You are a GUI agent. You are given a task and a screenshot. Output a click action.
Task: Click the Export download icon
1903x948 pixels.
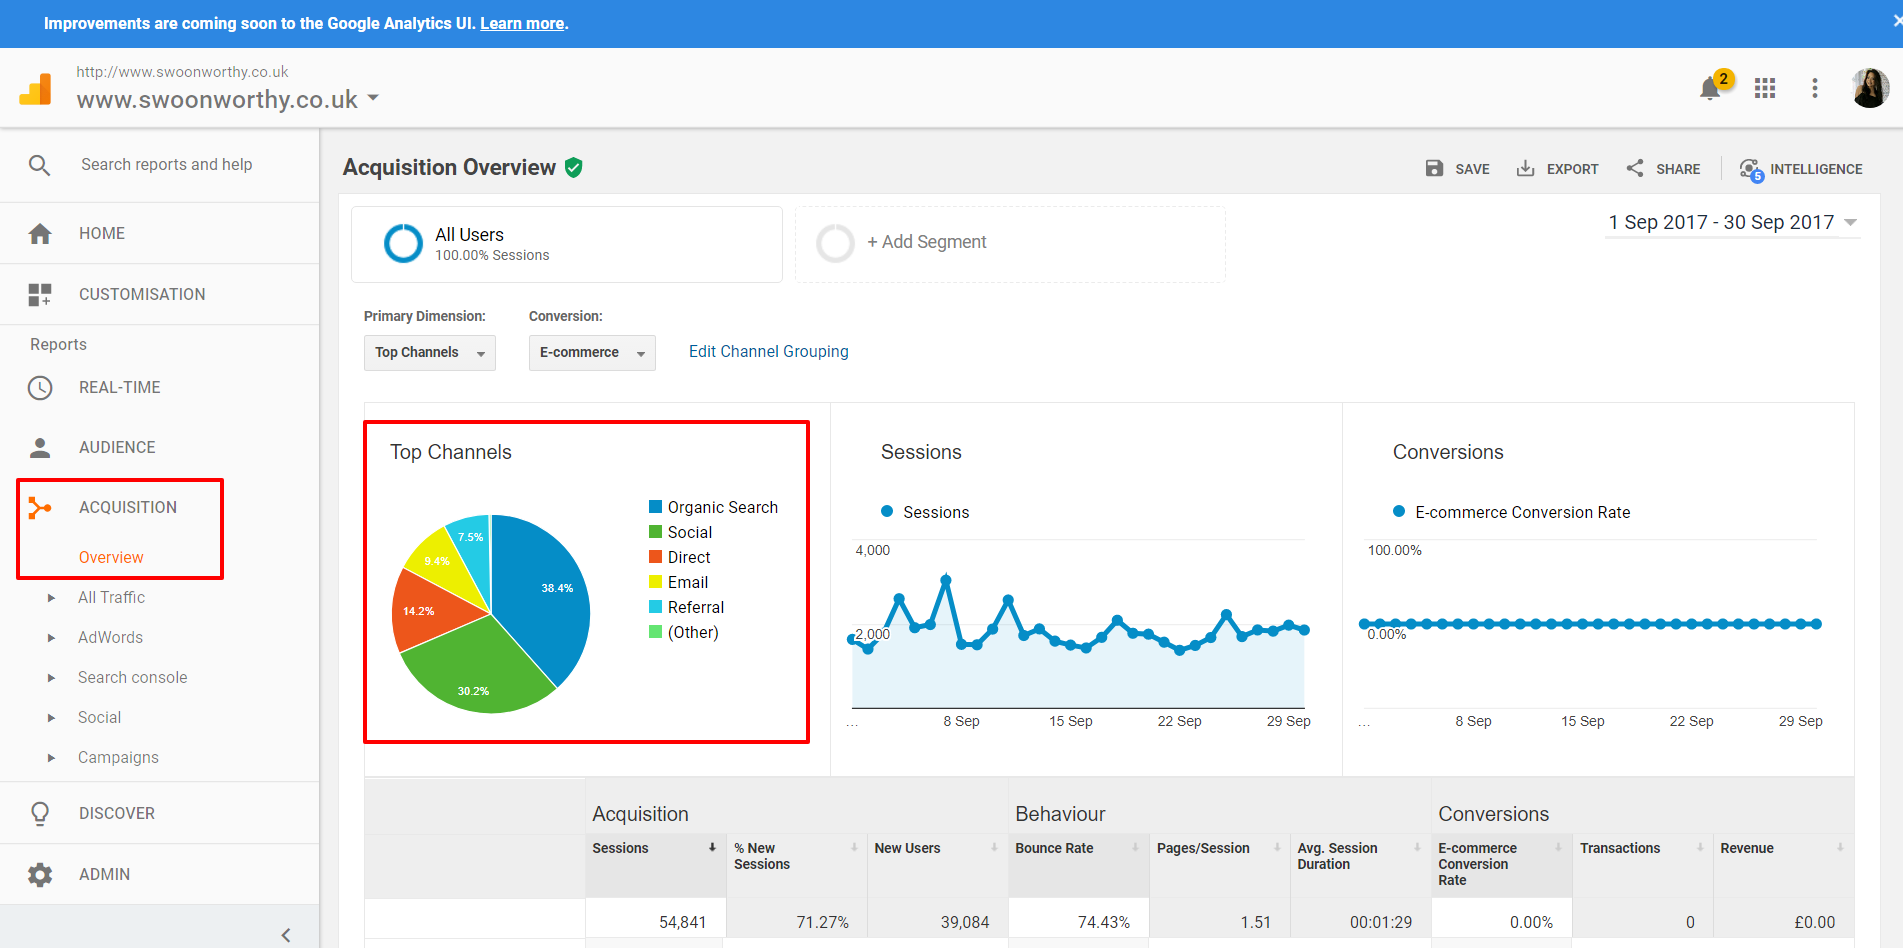pos(1525,169)
